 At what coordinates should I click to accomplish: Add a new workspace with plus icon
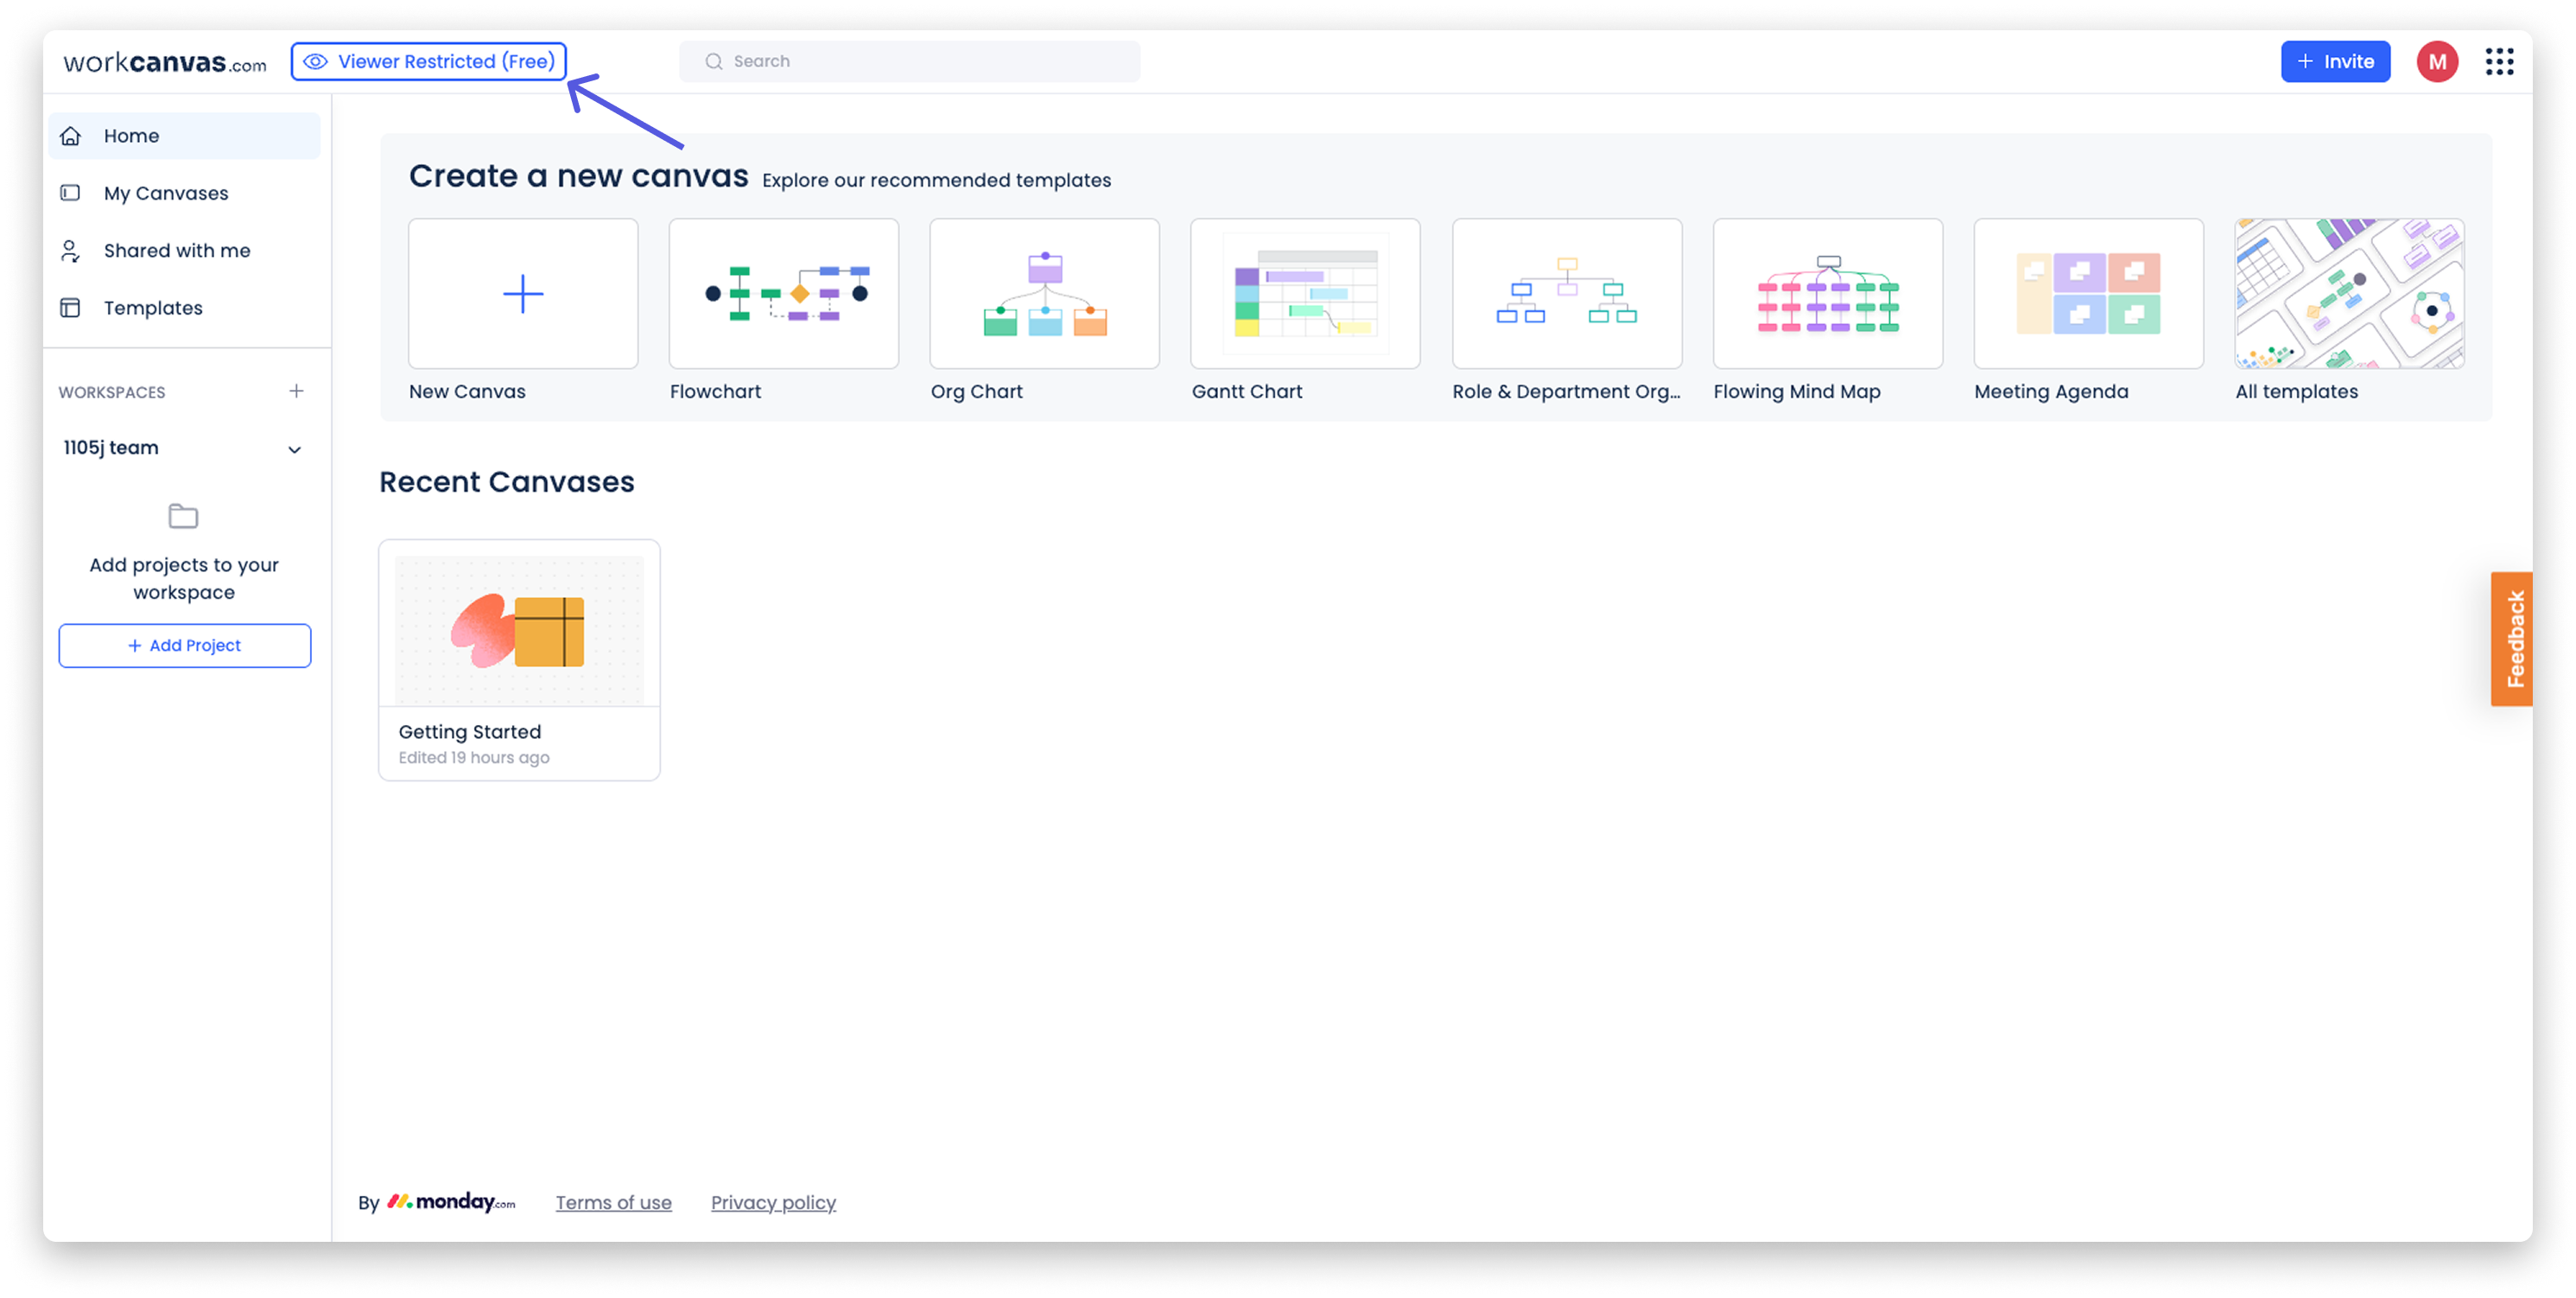tap(296, 391)
